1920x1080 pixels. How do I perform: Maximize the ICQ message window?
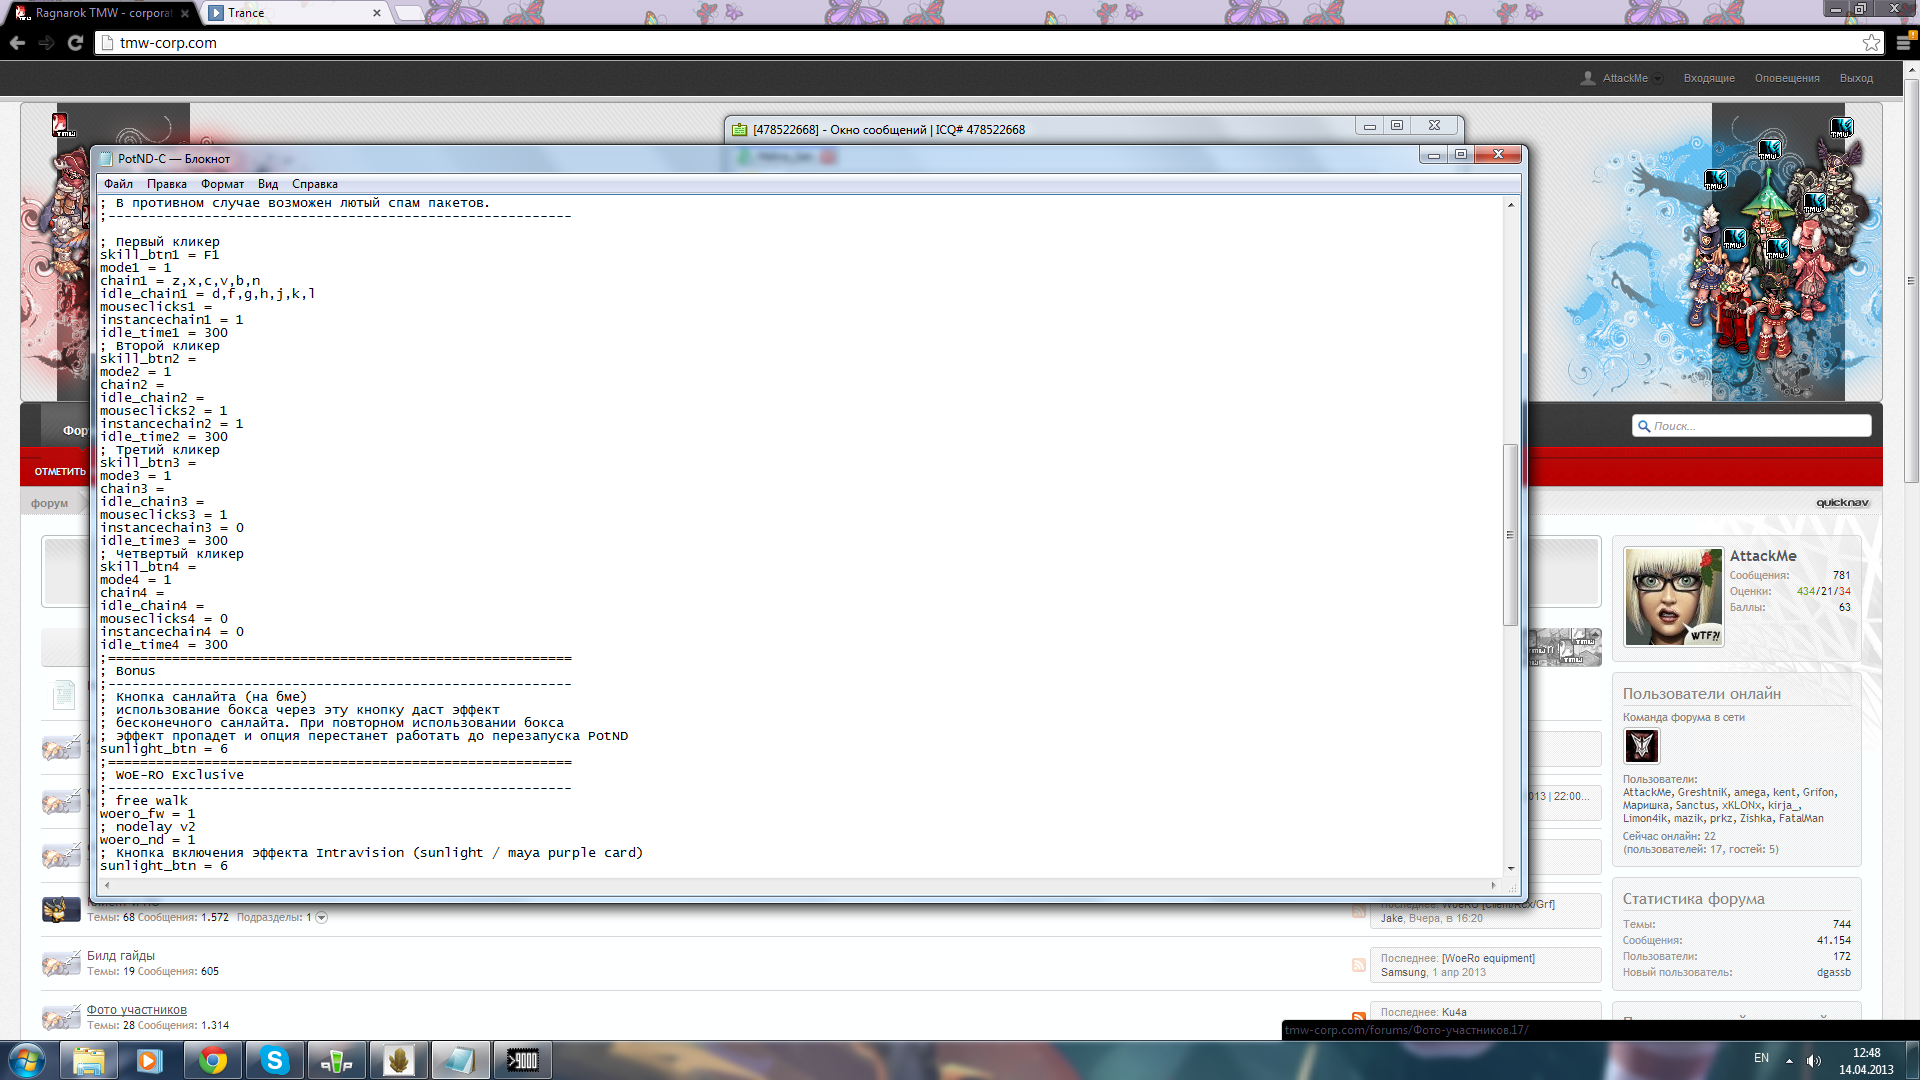[1397, 126]
